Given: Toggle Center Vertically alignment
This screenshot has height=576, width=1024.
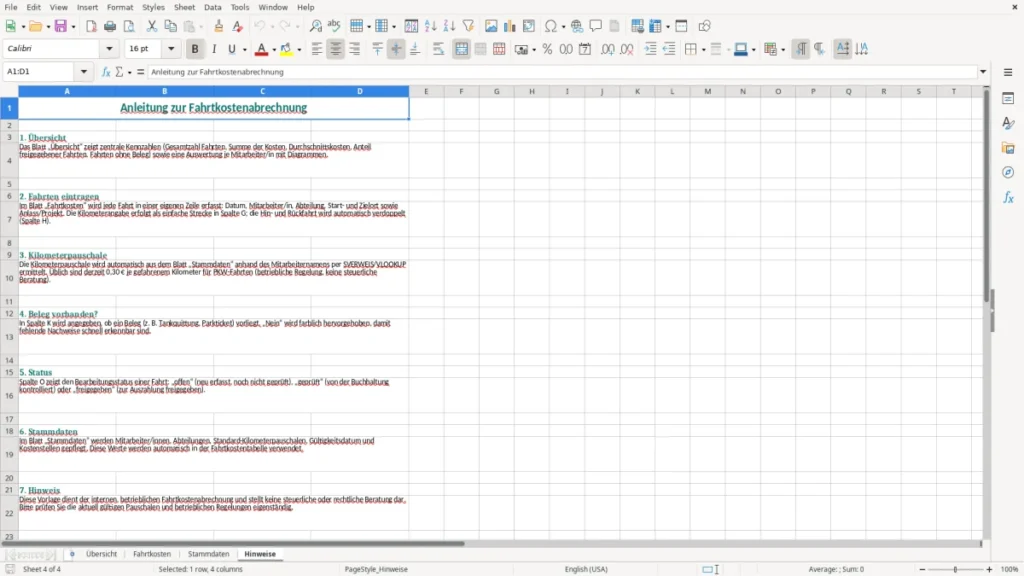Looking at the screenshot, I should [x=396, y=49].
